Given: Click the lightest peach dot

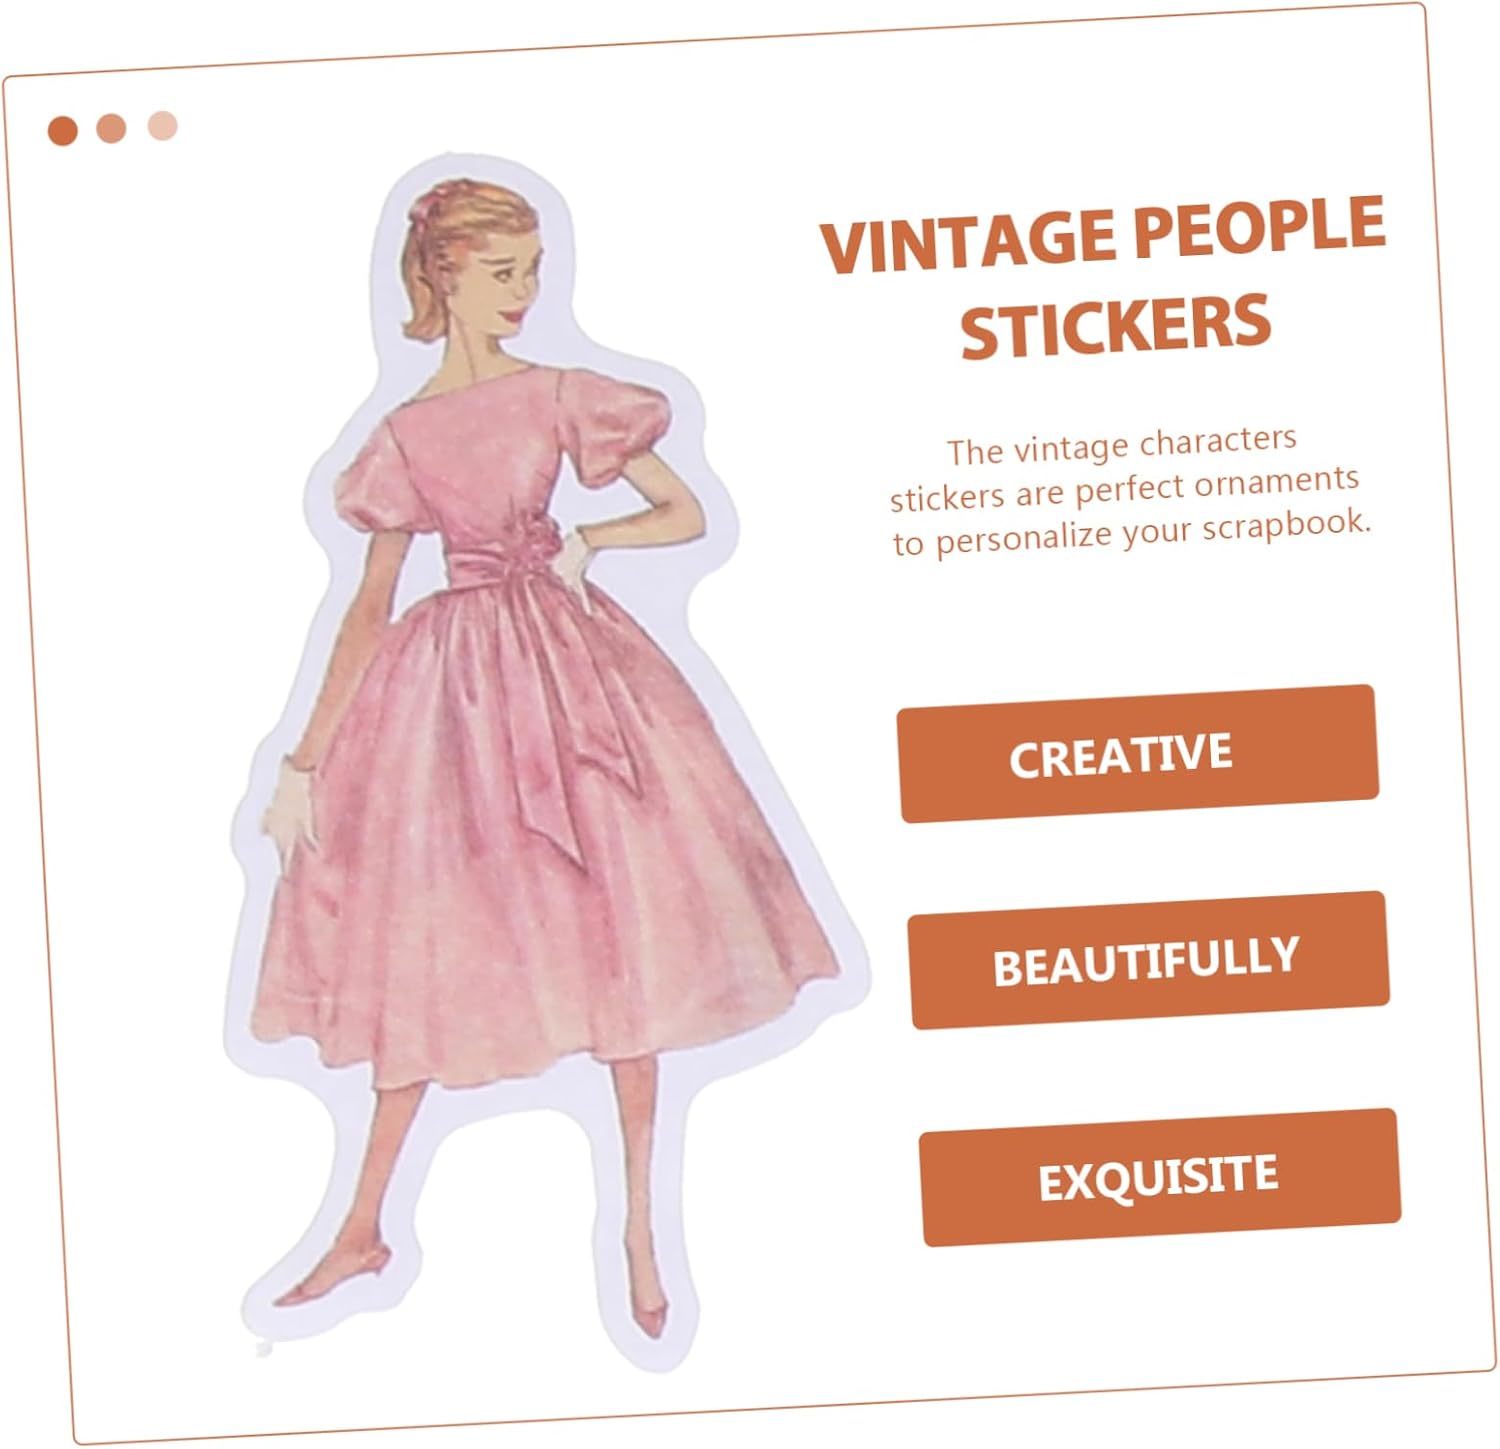Looking at the screenshot, I should [x=162, y=126].
